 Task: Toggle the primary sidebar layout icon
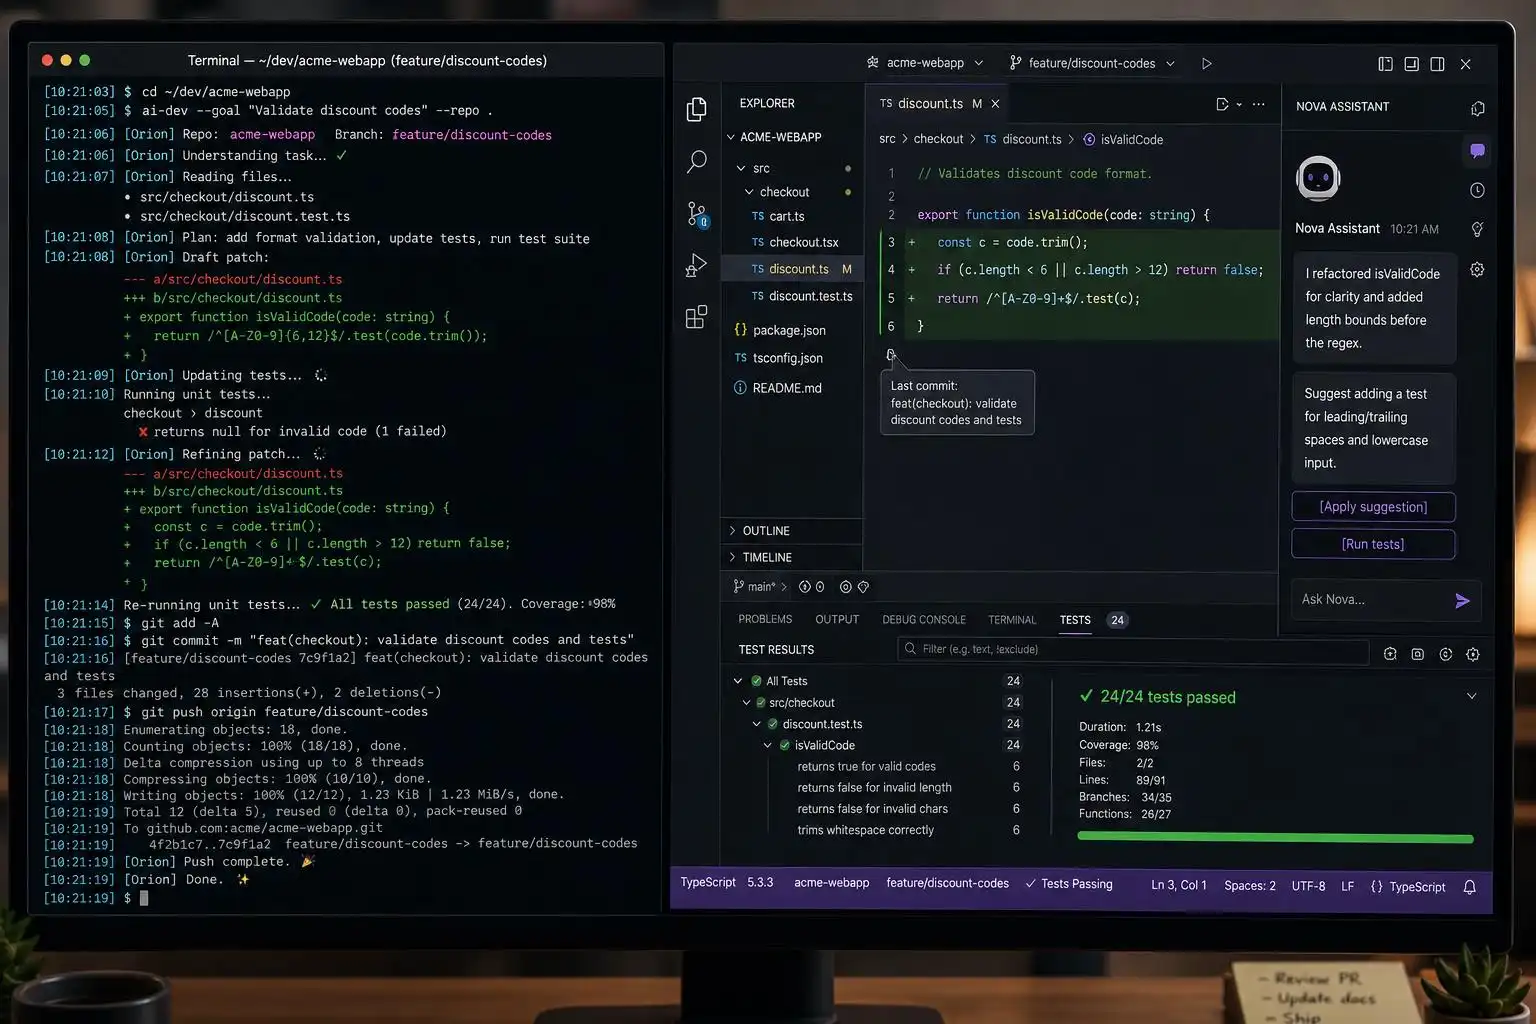(1385, 64)
